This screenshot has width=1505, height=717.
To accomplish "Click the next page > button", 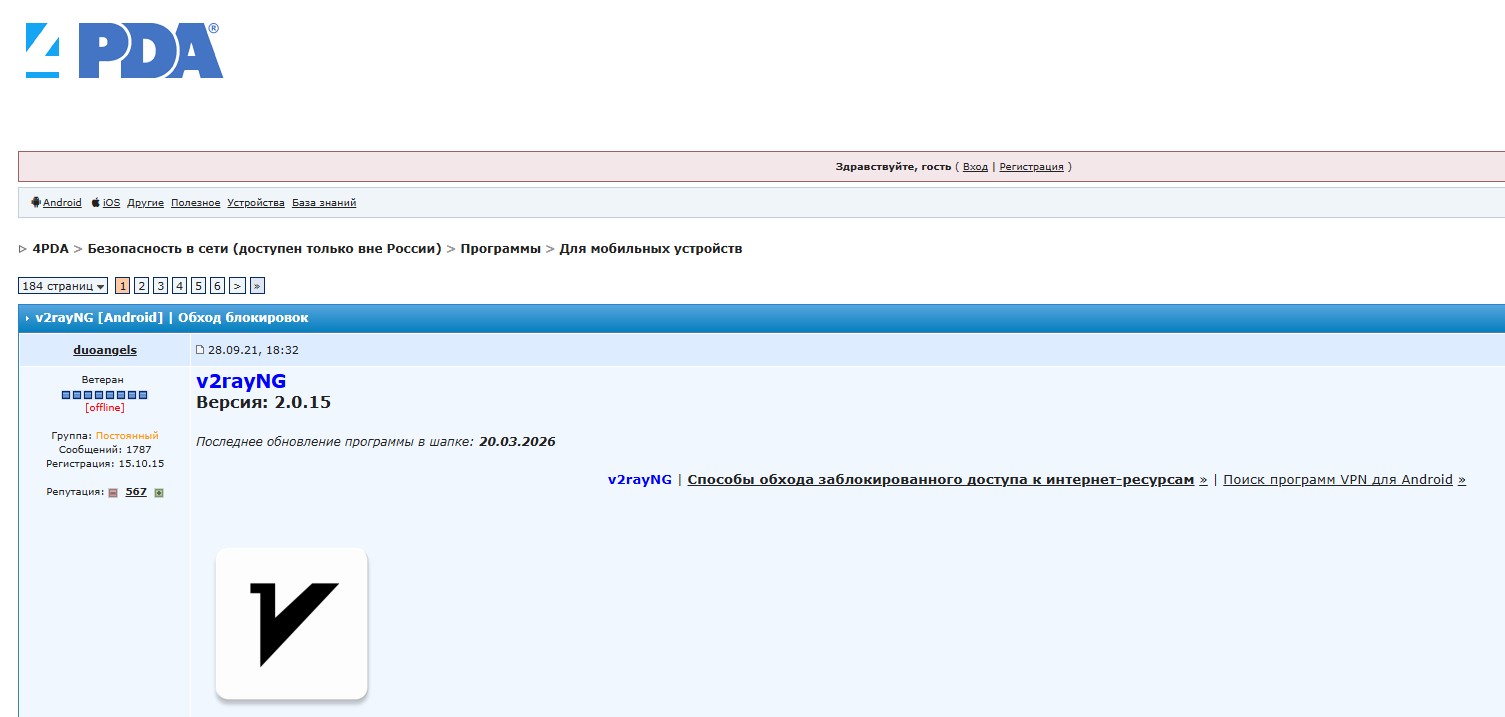I will coord(237,286).
